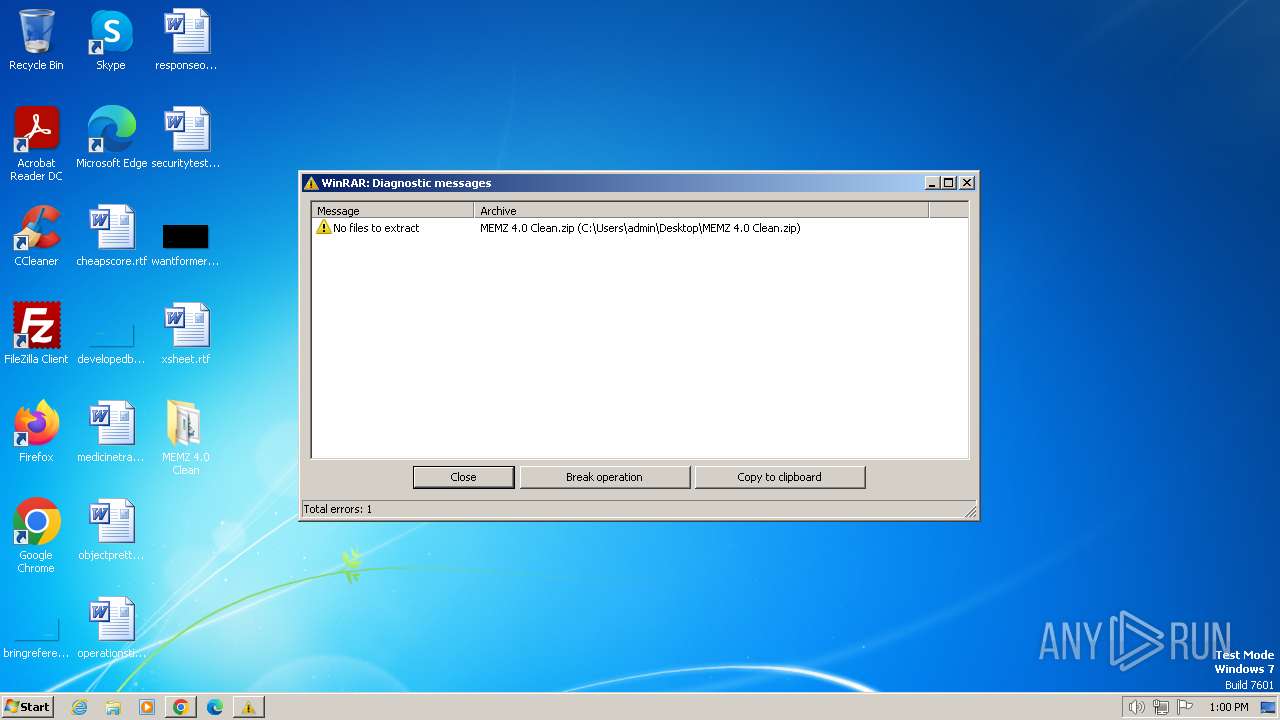Open Acrobat Reader DC shortcut
The width and height of the screenshot is (1280, 720).
(x=36, y=143)
